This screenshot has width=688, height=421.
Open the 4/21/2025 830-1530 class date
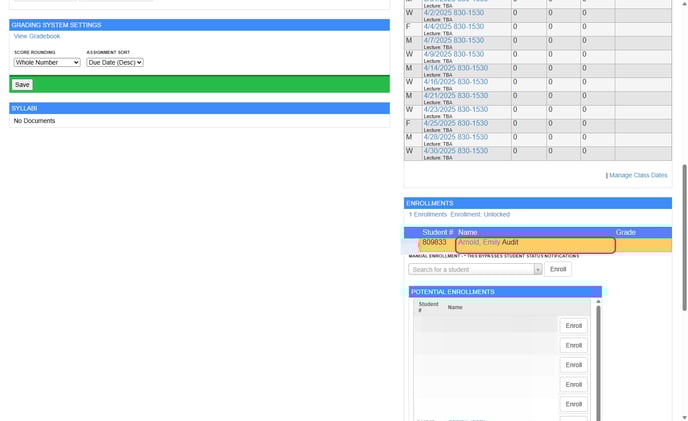point(455,96)
